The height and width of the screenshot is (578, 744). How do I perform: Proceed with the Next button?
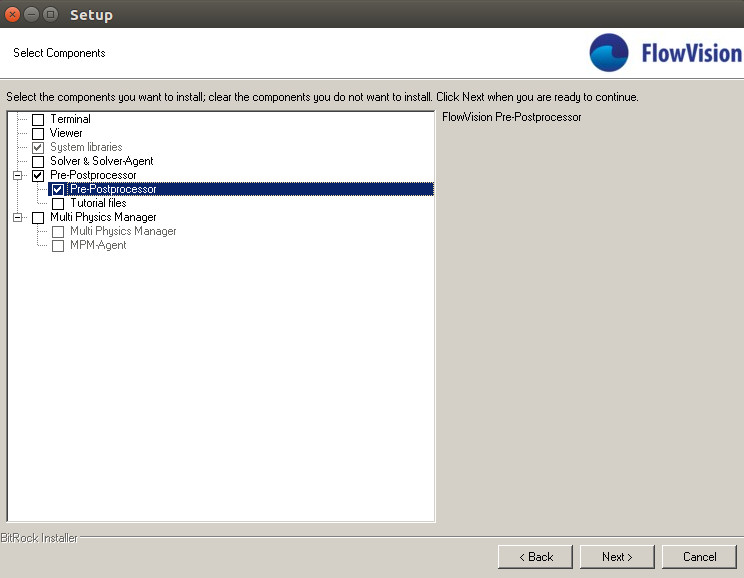pyautogui.click(x=617, y=557)
